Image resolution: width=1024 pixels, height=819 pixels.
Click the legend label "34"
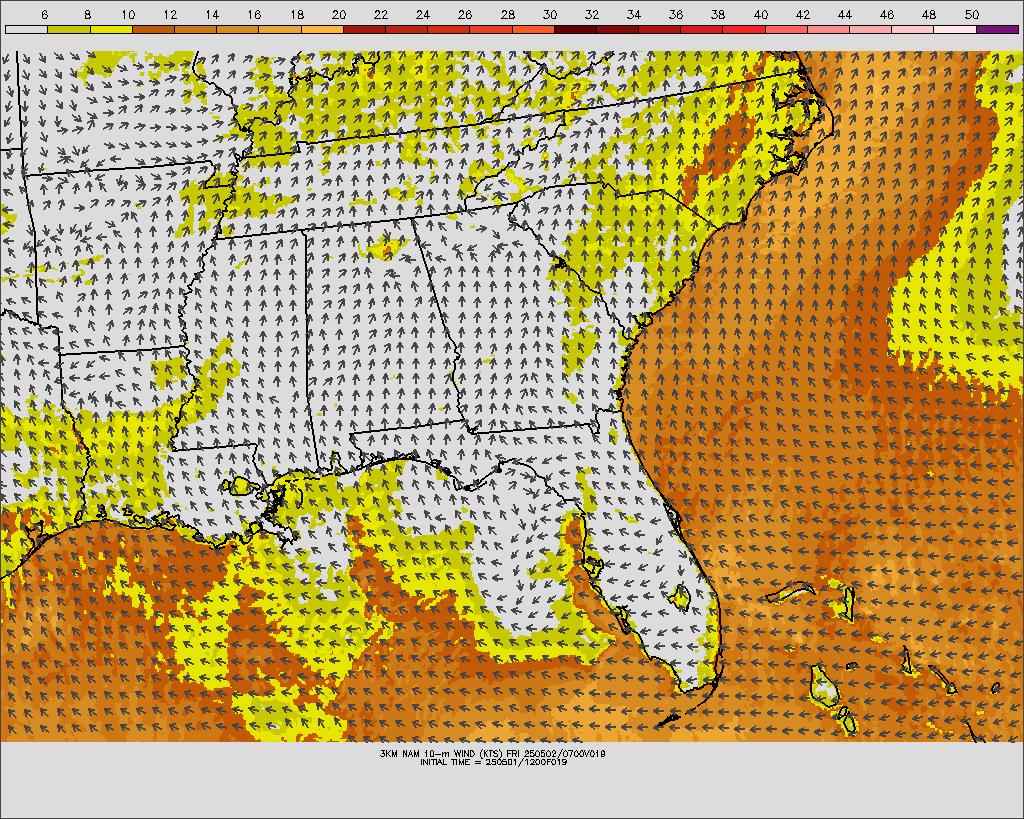point(634,14)
